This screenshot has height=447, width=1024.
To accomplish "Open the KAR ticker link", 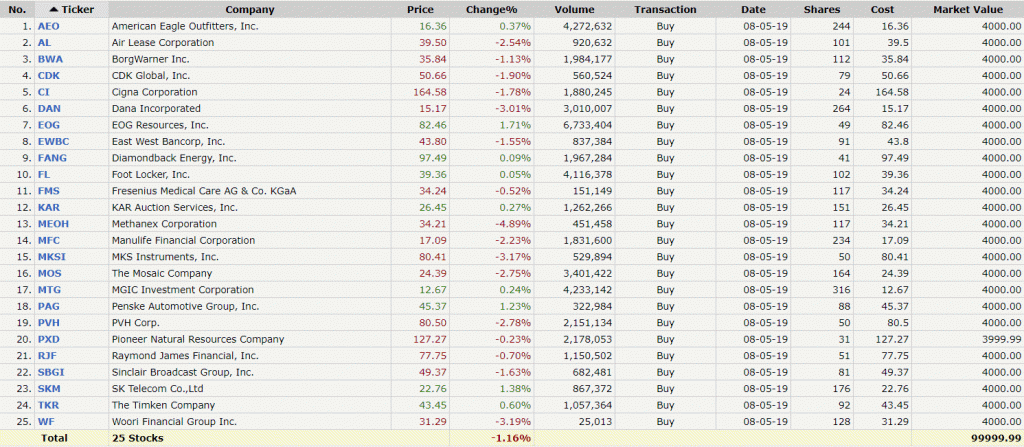I will (49, 207).
